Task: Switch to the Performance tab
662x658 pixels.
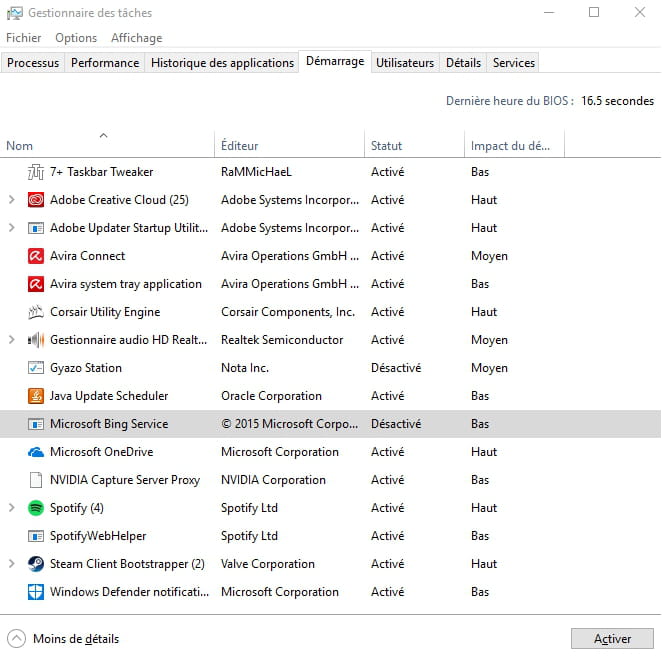Action: point(105,63)
